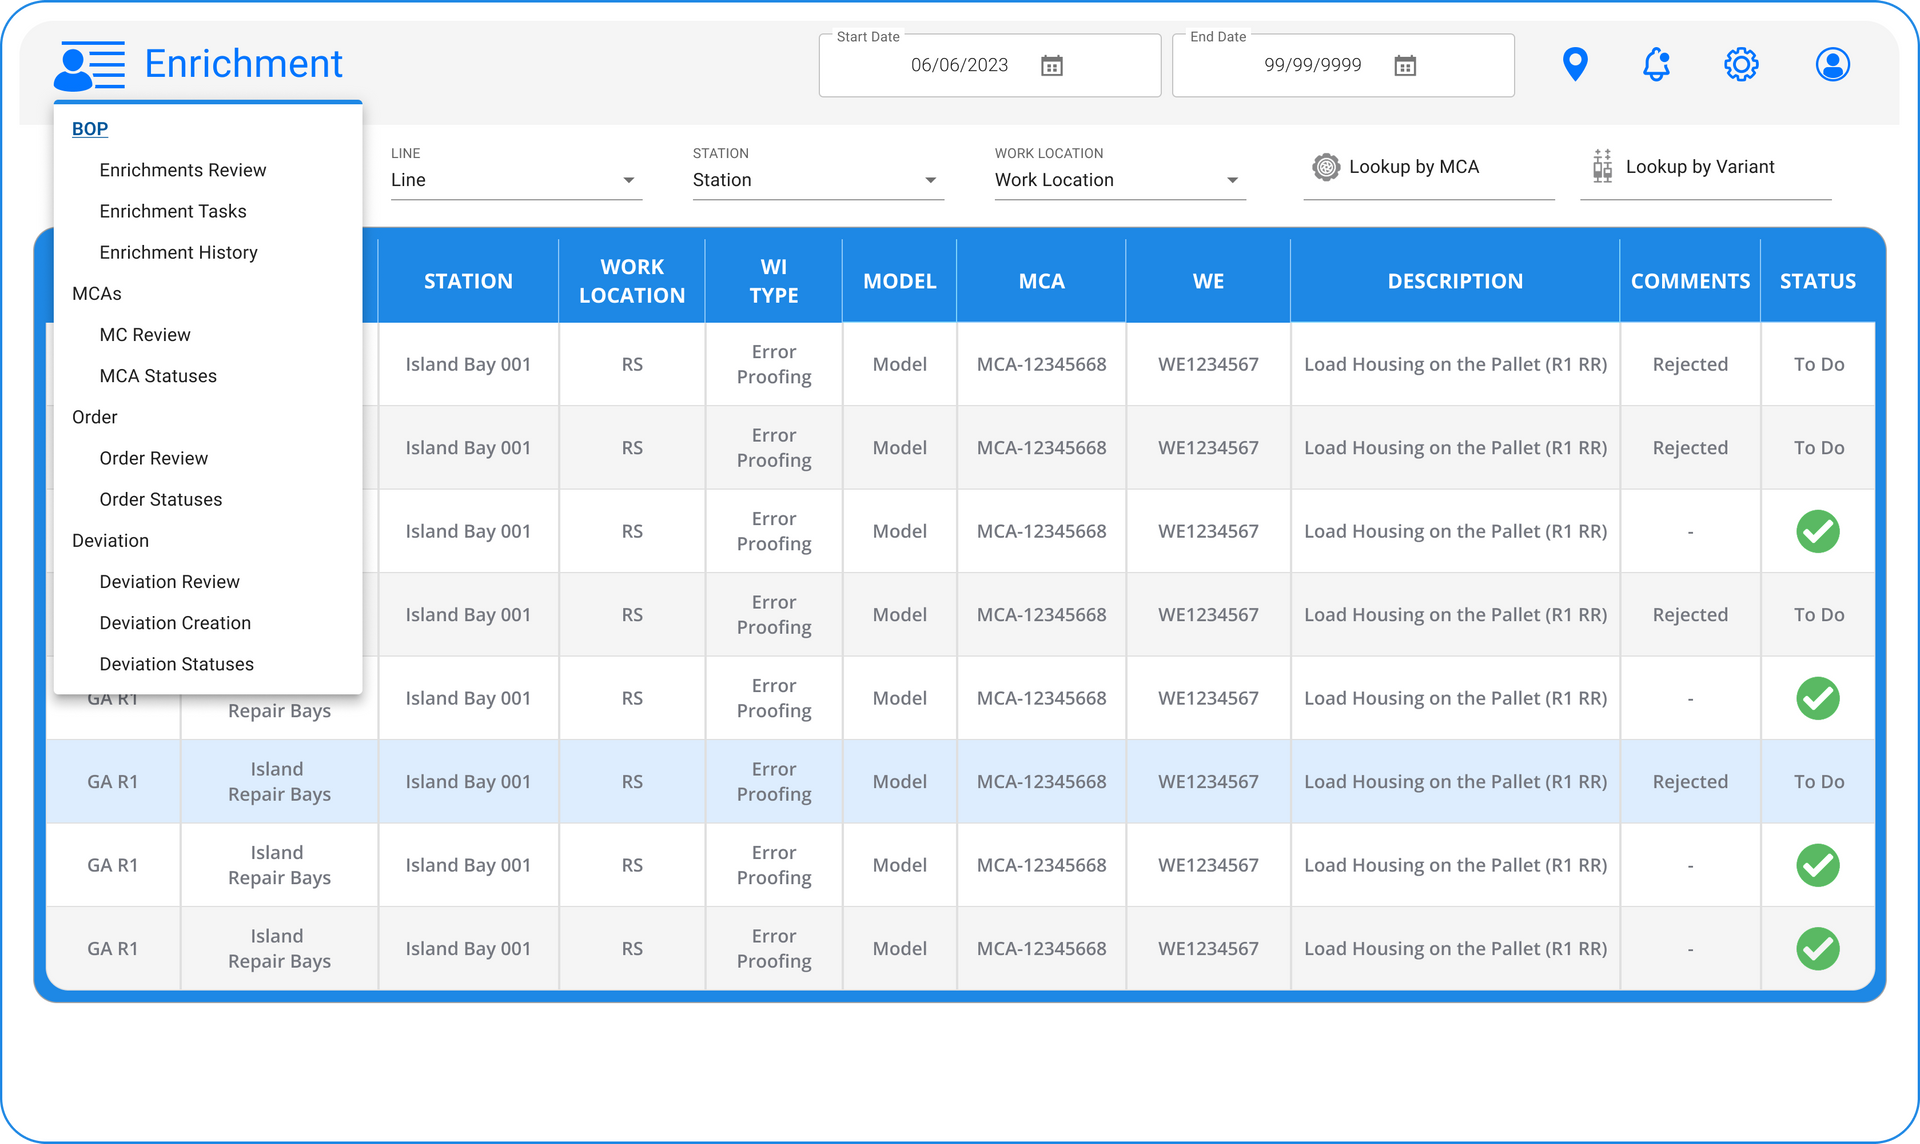Click the COMMENTS column header
The width and height of the screenshot is (1920, 1144).
tap(1690, 281)
